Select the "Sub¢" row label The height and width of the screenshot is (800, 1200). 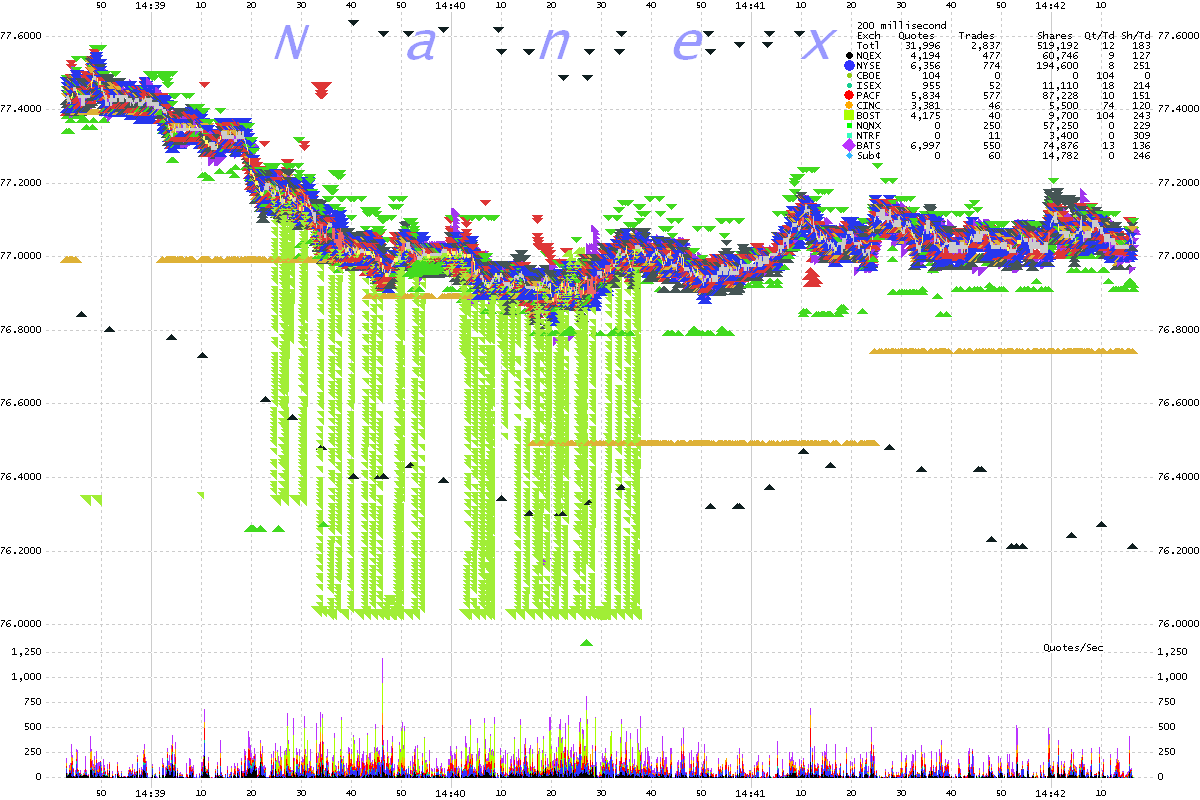pos(869,156)
